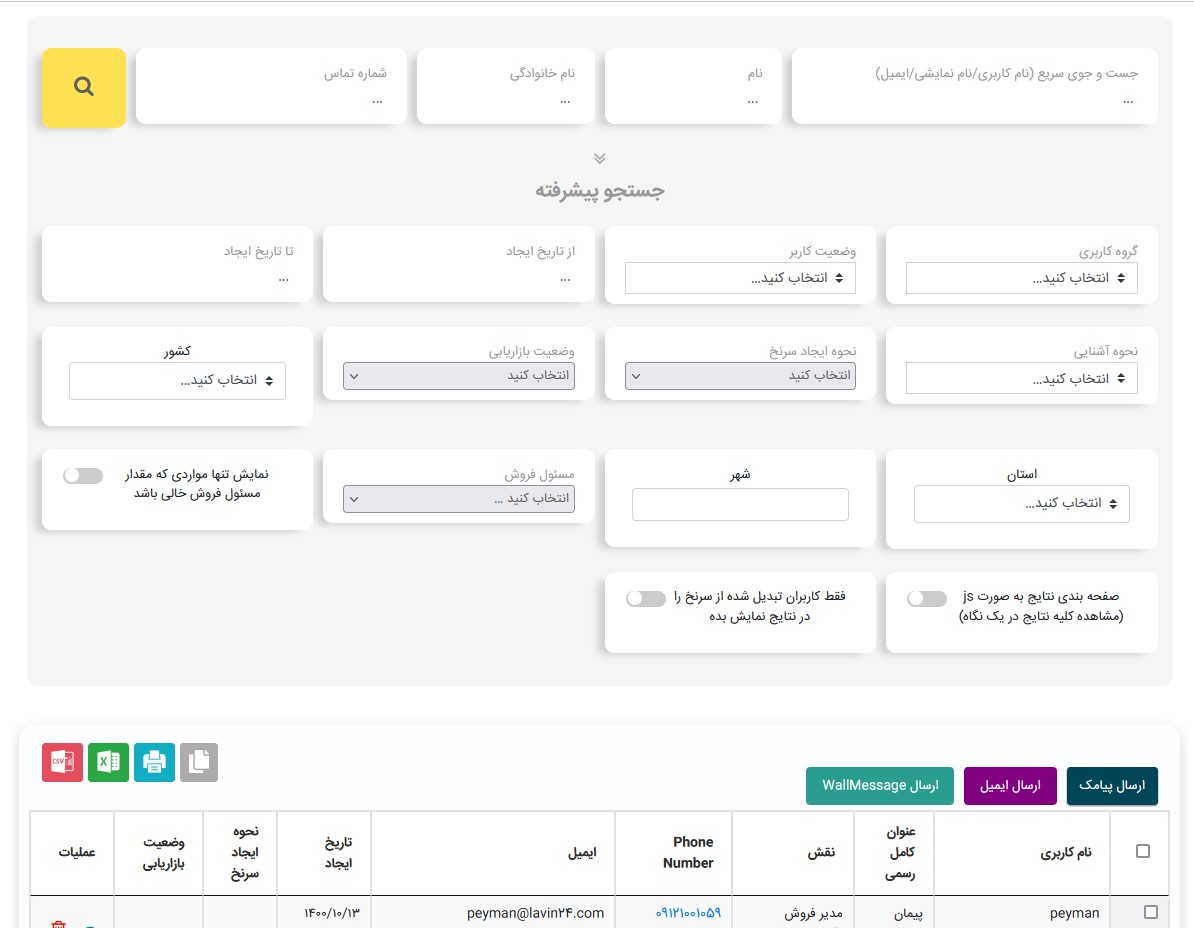Copy table data to clipboard

[199, 763]
